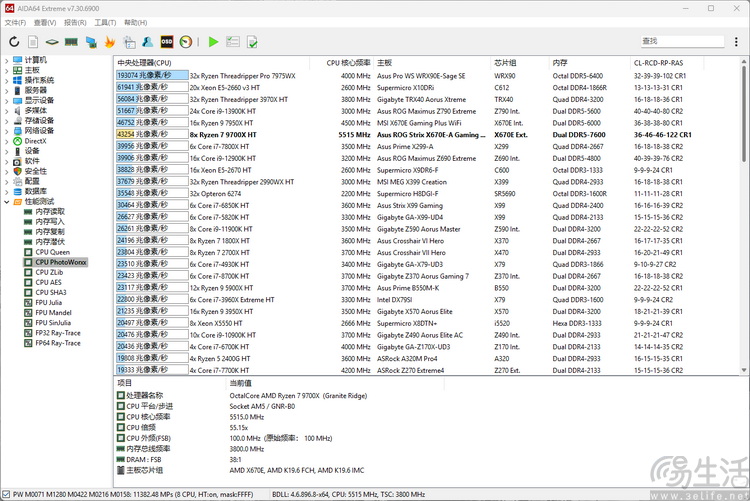Click the Refresh toolbar icon

coord(14,42)
